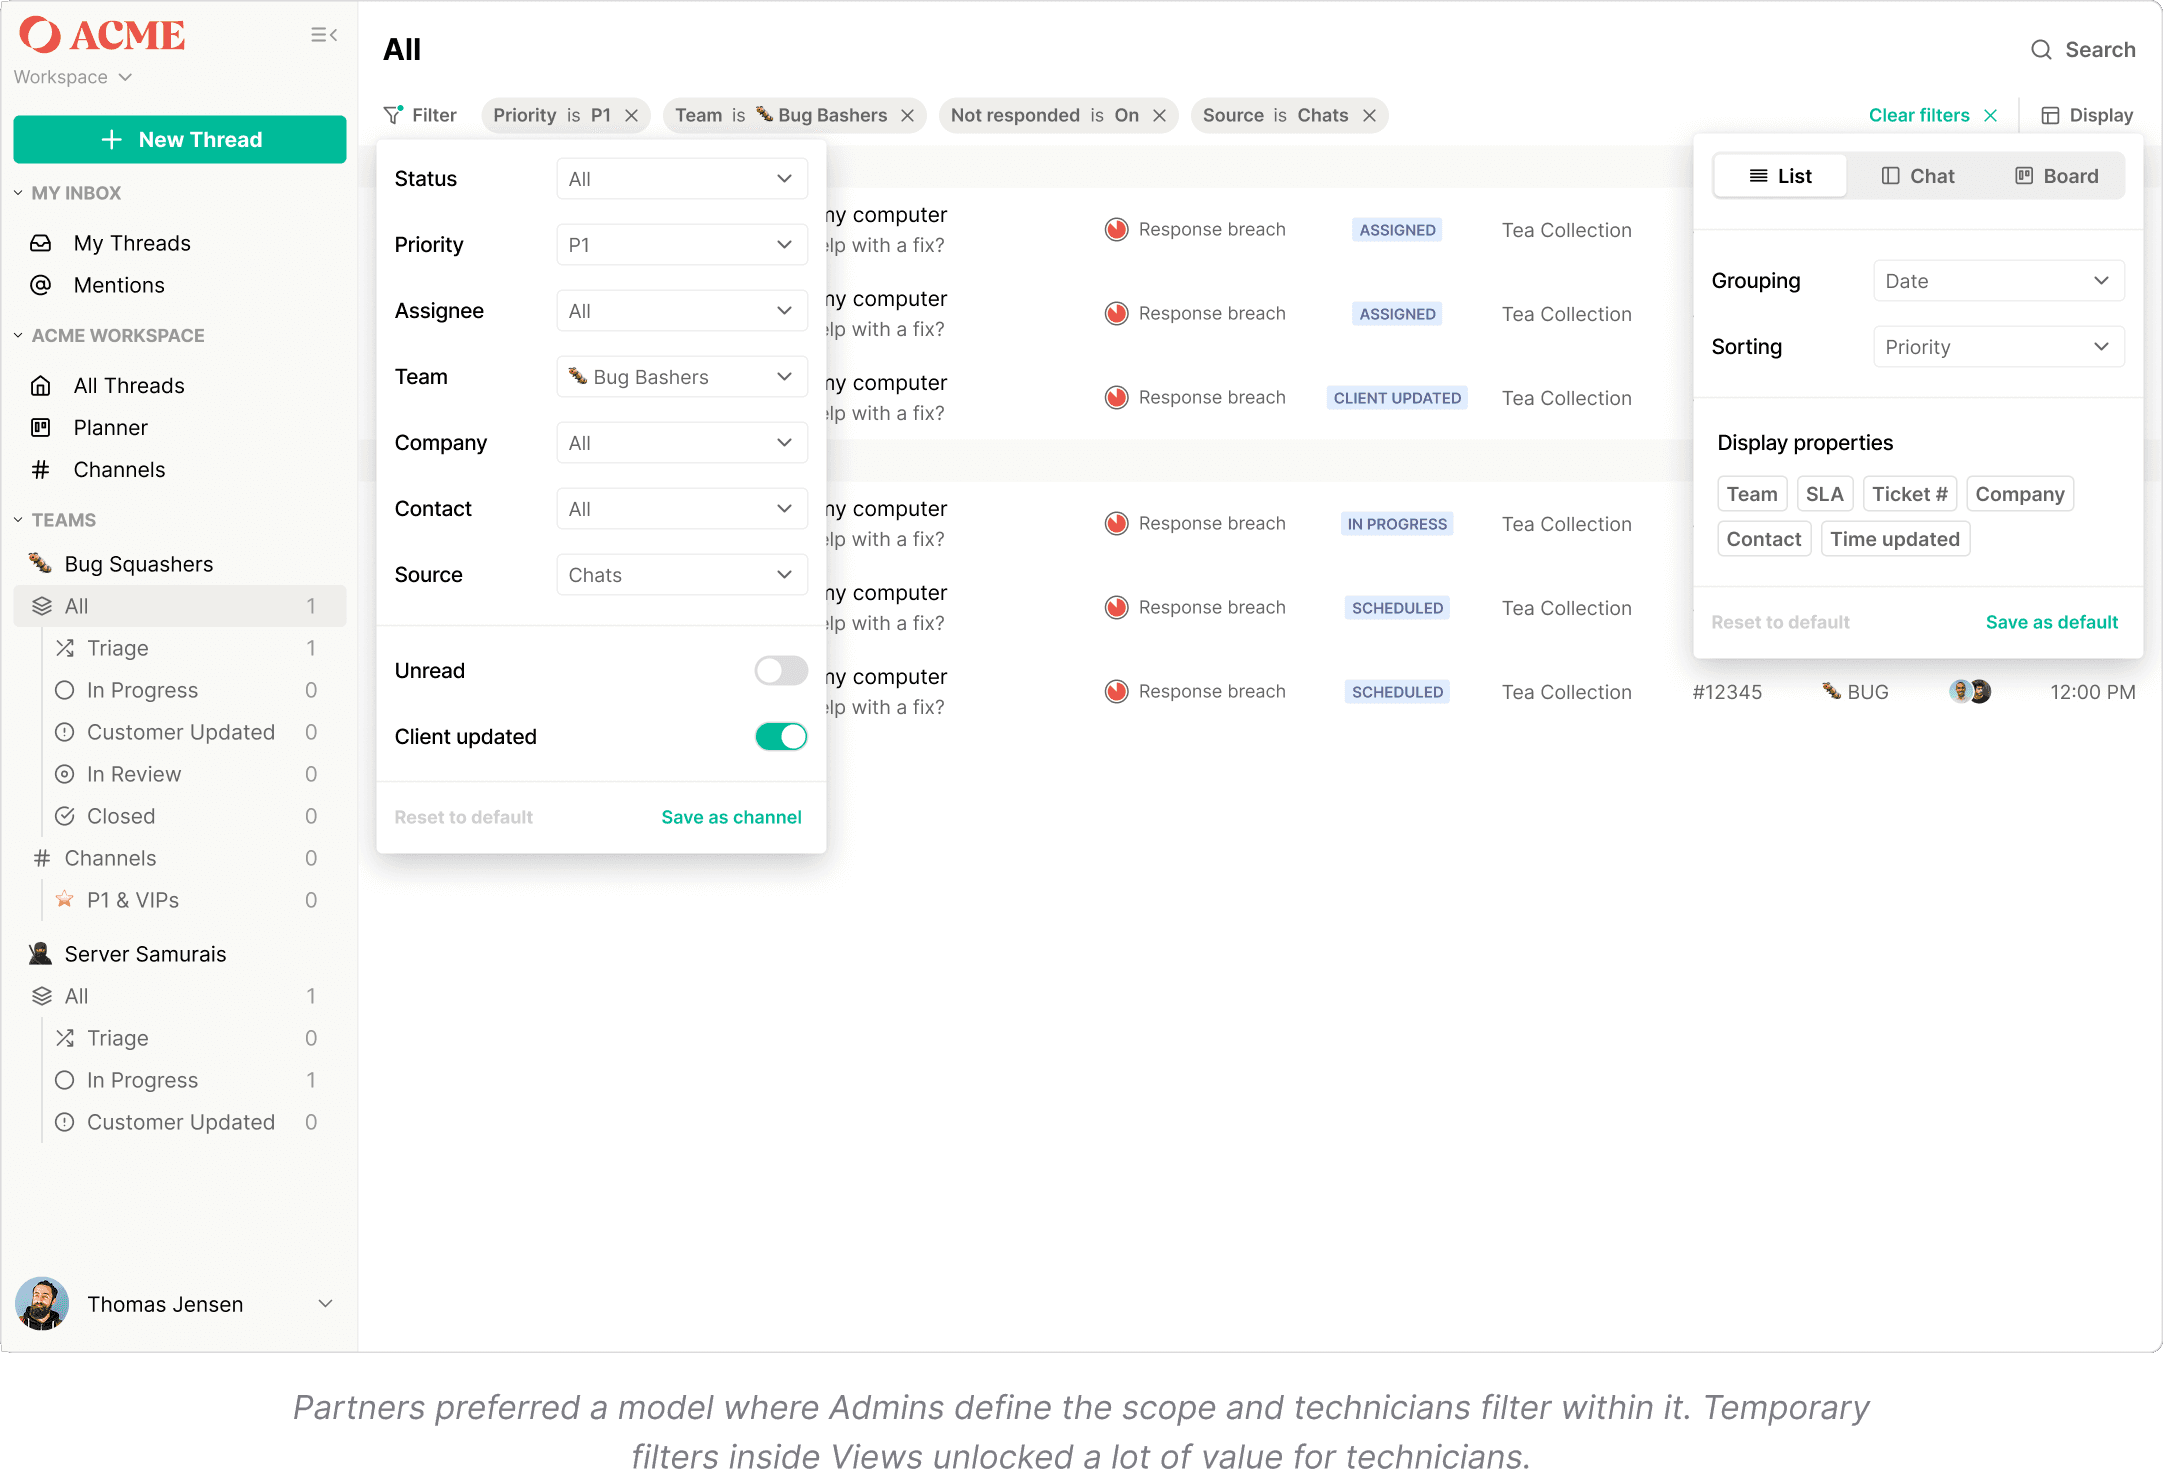Toggle the SLA display property chip
Screen dimensions: 2163x1484
pos(1824,494)
